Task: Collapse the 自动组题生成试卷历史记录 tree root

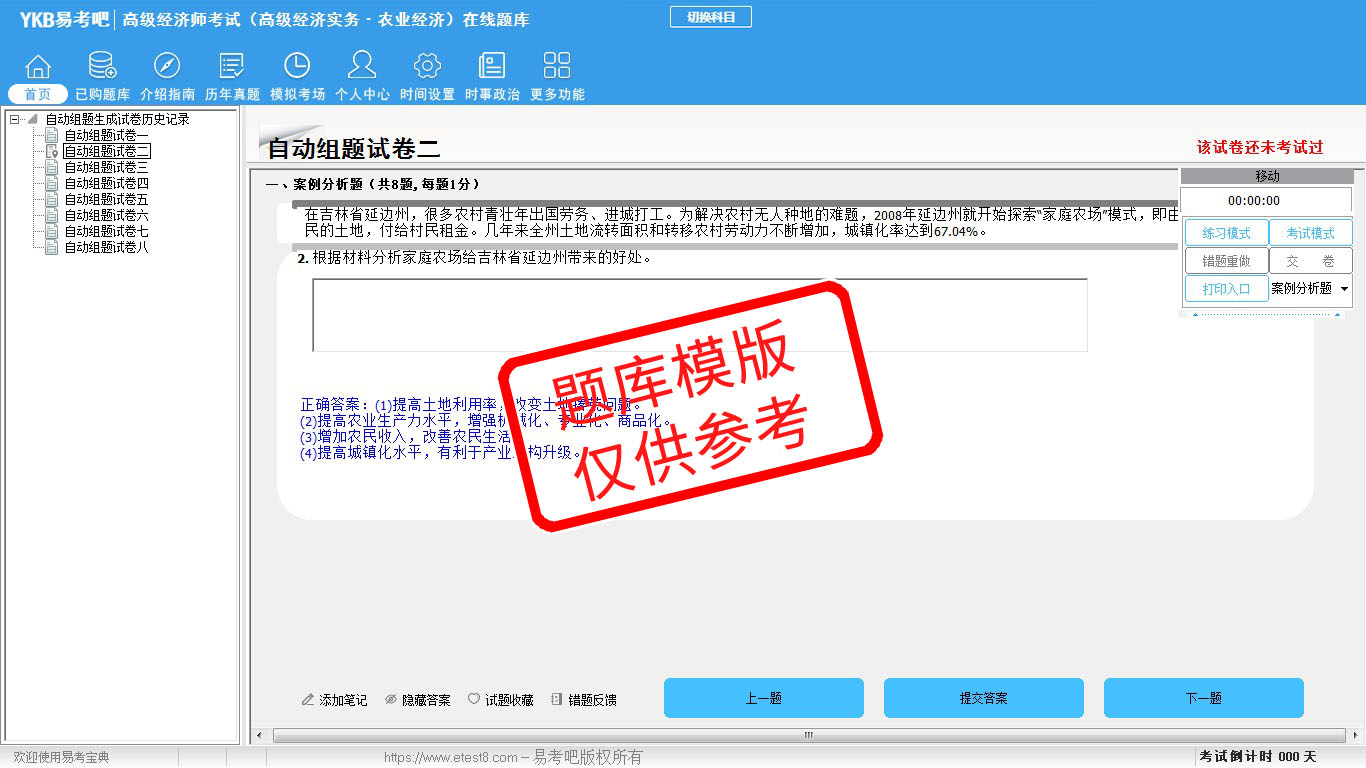Action: pos(15,120)
